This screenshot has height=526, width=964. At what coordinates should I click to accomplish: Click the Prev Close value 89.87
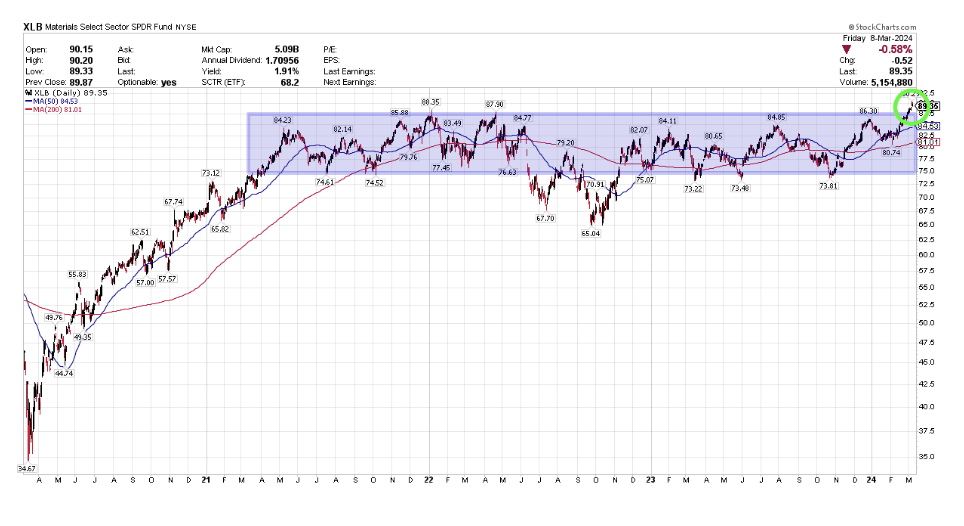(x=81, y=82)
